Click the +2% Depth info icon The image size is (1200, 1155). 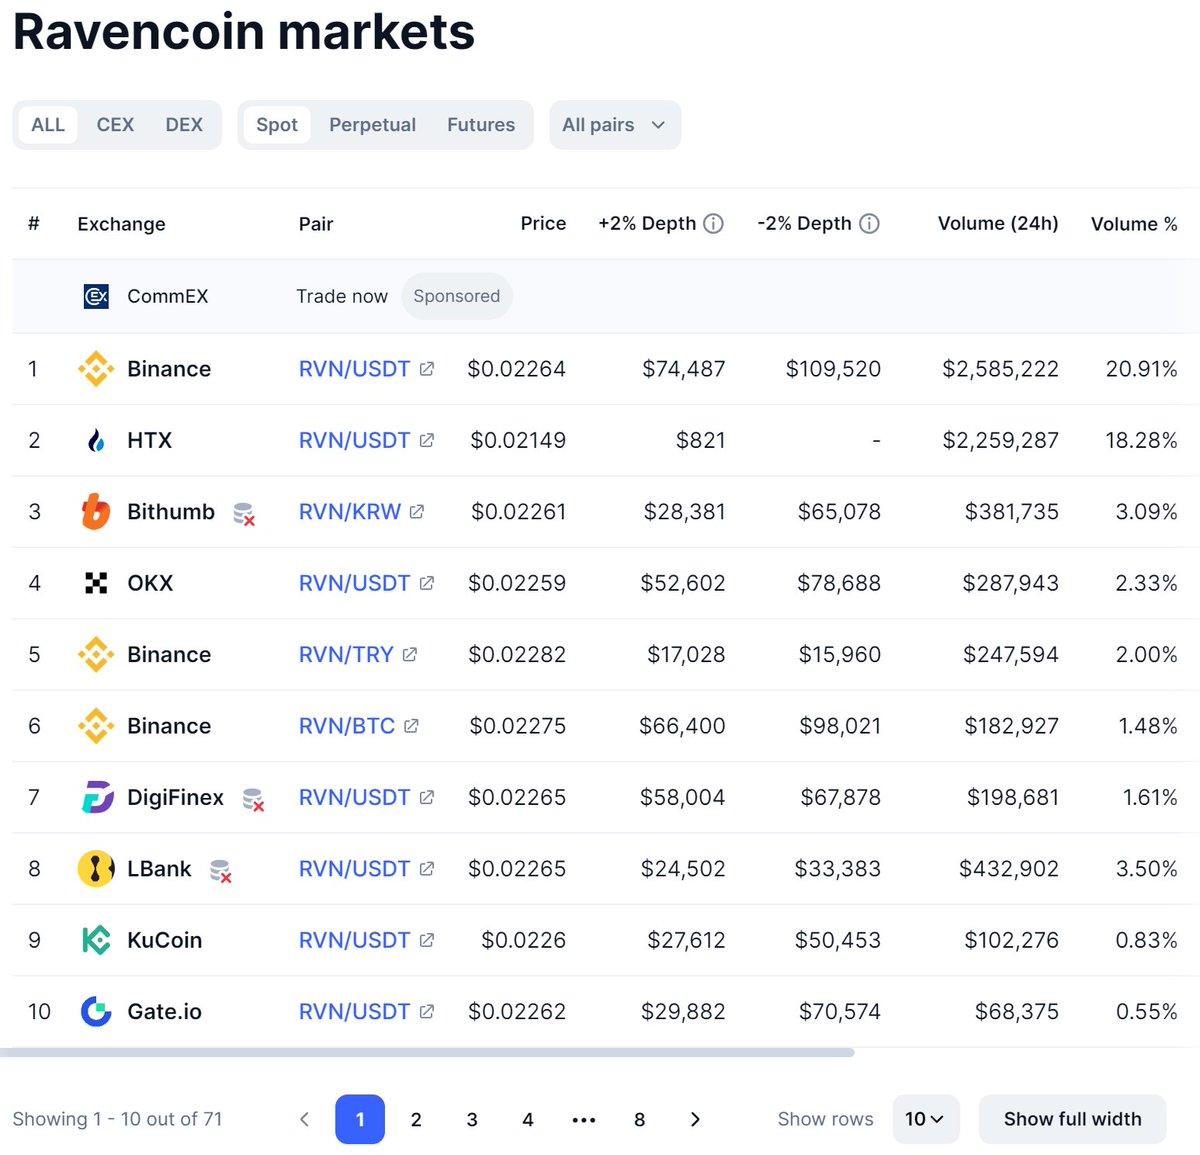[713, 224]
